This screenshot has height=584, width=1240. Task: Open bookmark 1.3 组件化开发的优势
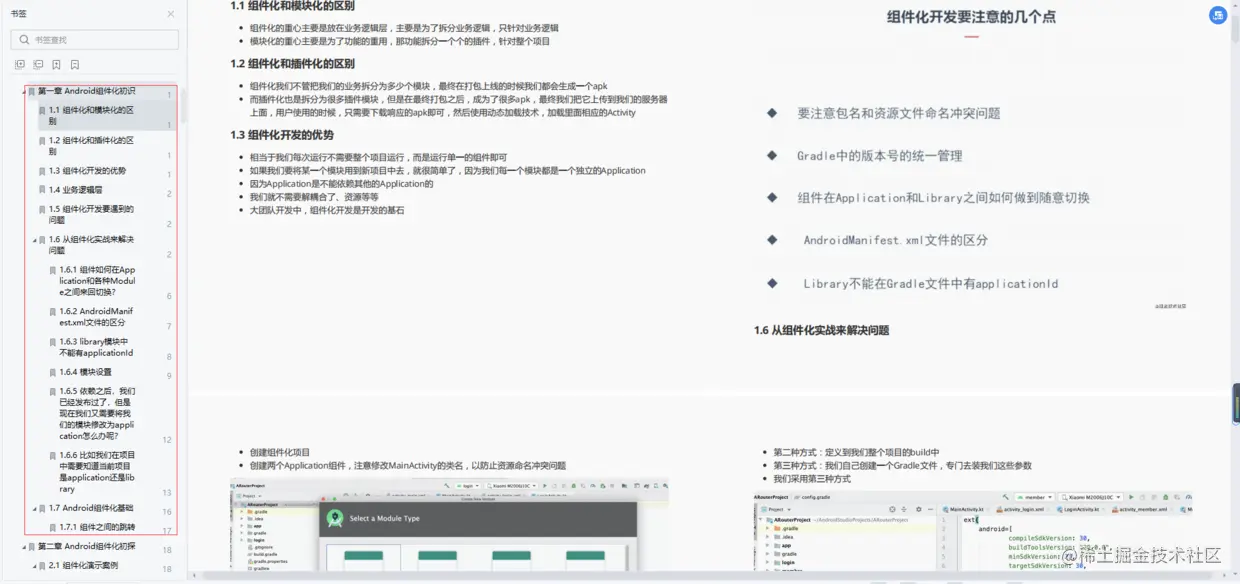pos(87,171)
